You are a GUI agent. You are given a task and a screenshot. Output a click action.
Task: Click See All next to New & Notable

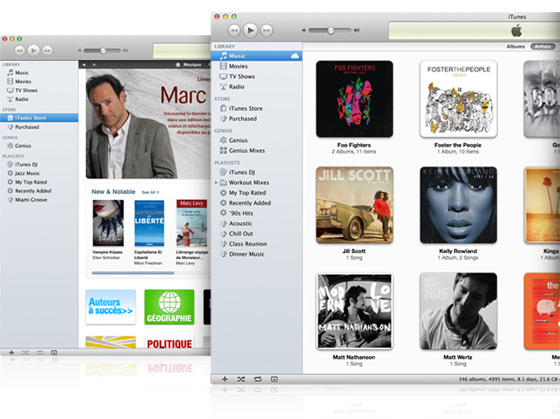point(150,192)
